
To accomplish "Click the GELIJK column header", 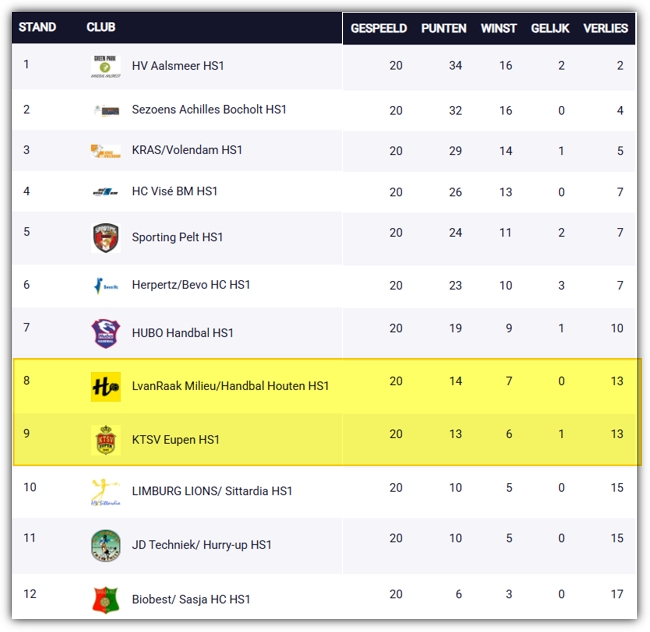I will [x=550, y=28].
